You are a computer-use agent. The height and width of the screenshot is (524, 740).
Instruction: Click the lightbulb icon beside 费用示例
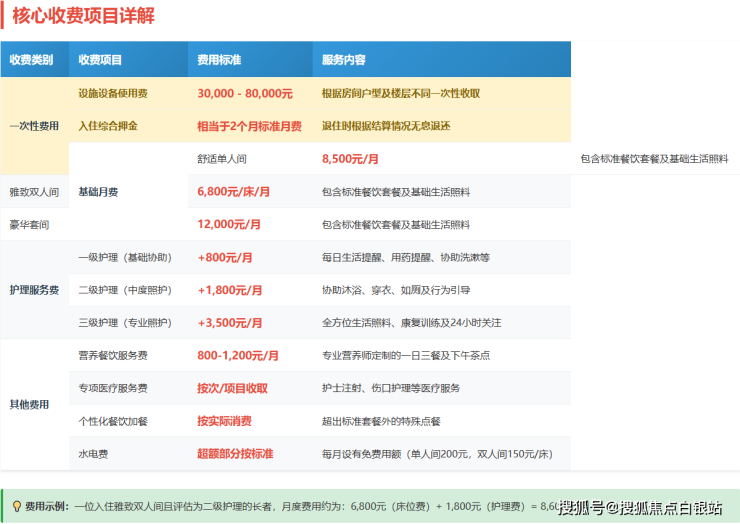tap(16, 507)
